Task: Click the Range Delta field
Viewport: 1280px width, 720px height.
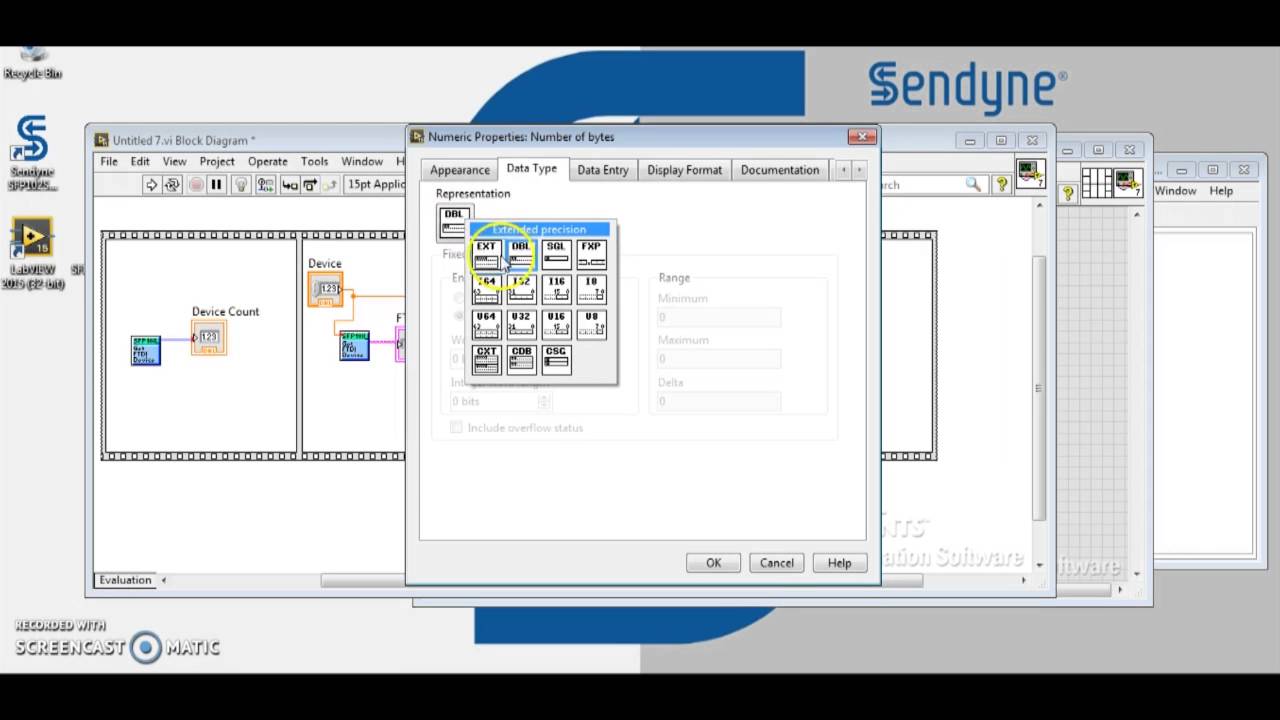Action: click(x=718, y=401)
